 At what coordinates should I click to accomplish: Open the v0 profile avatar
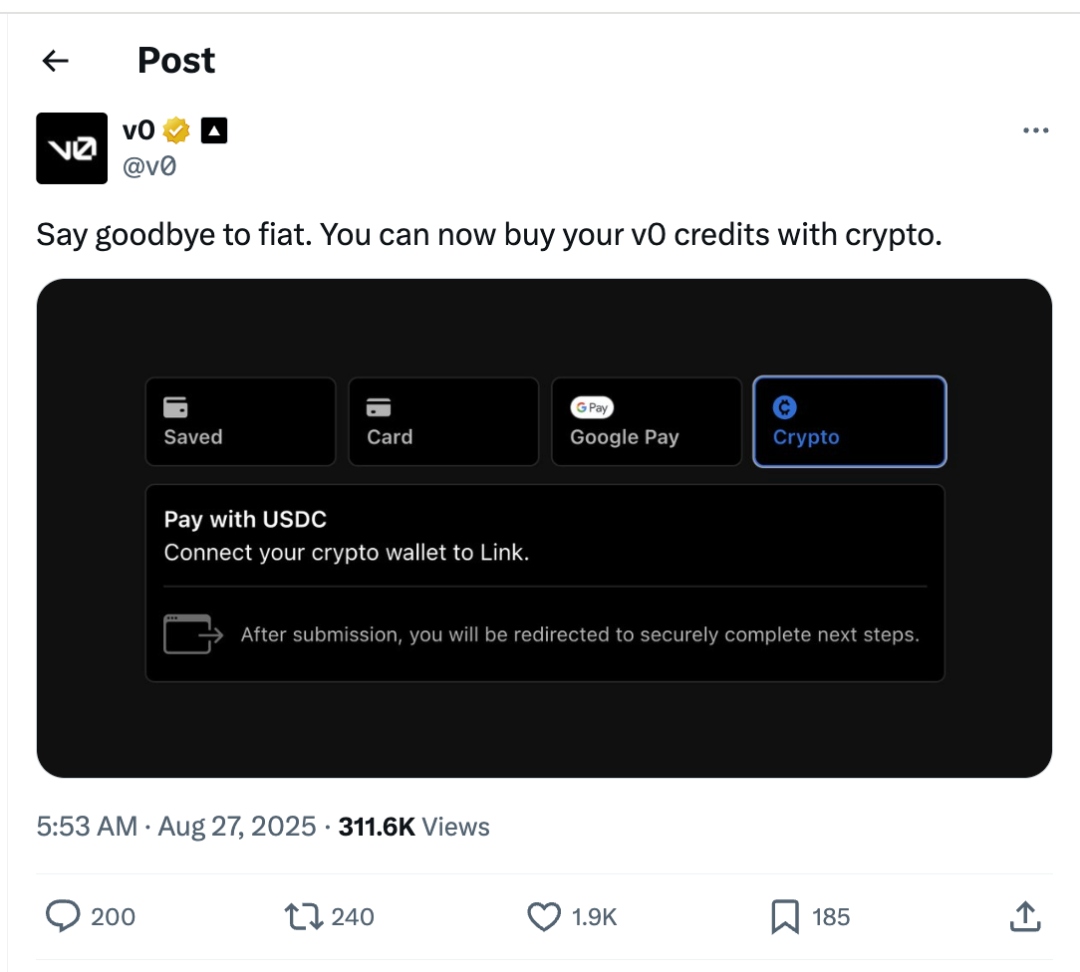72,148
